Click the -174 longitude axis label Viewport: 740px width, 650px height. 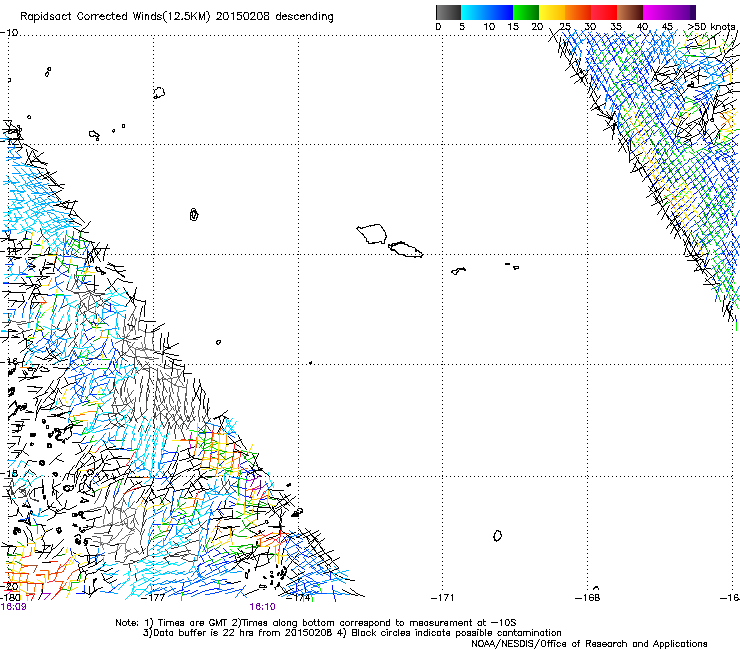299,598
